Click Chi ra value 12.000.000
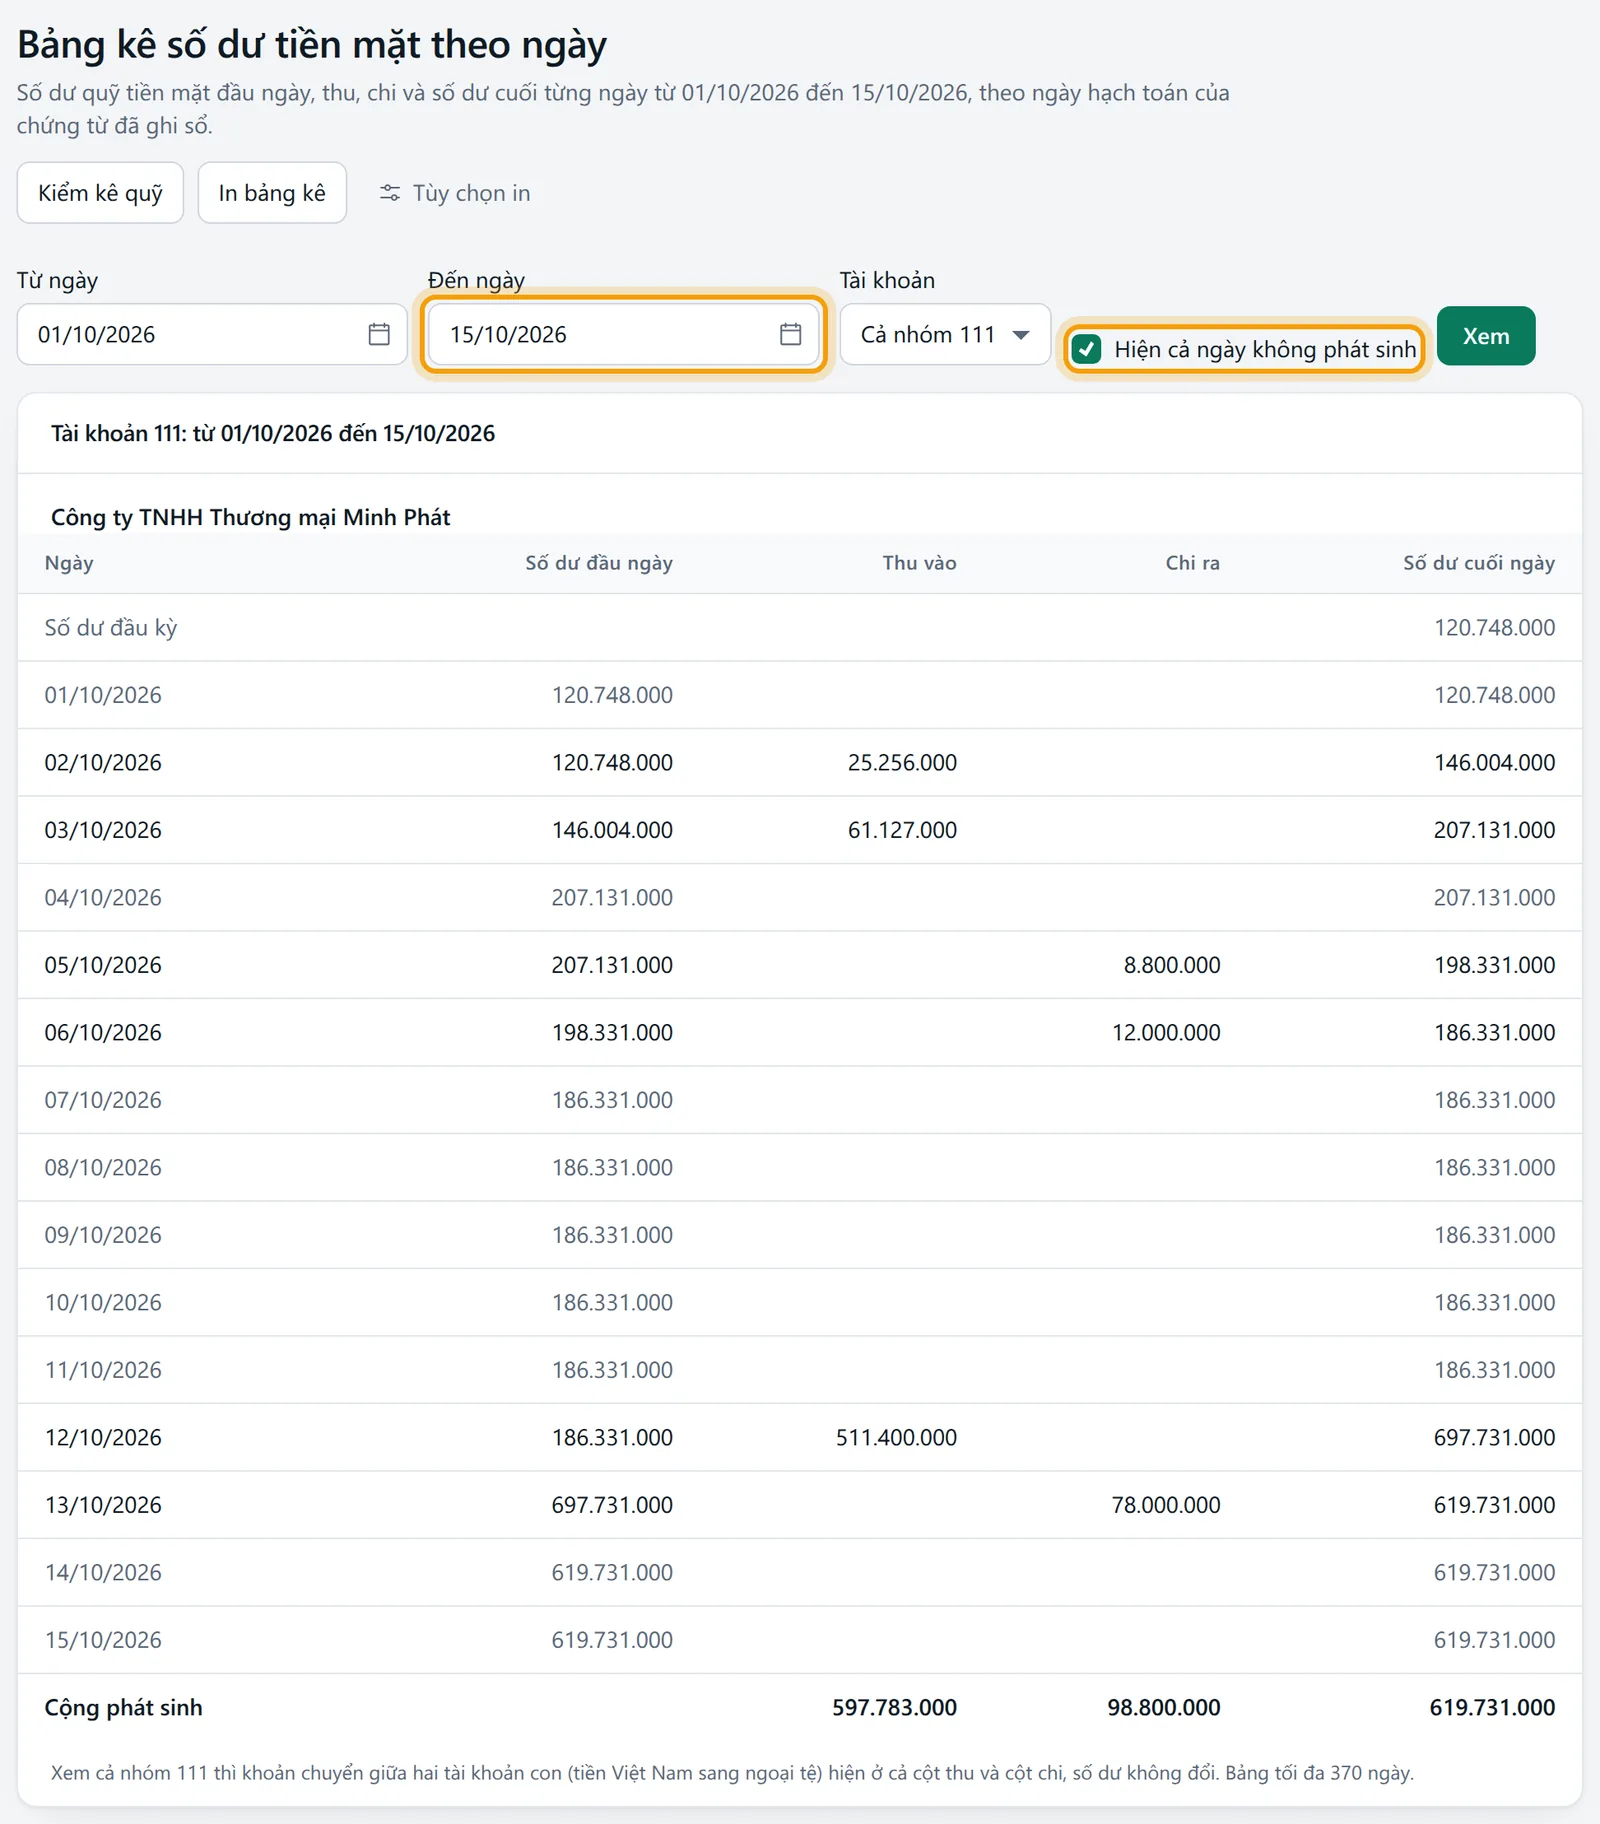 click(x=1166, y=1033)
